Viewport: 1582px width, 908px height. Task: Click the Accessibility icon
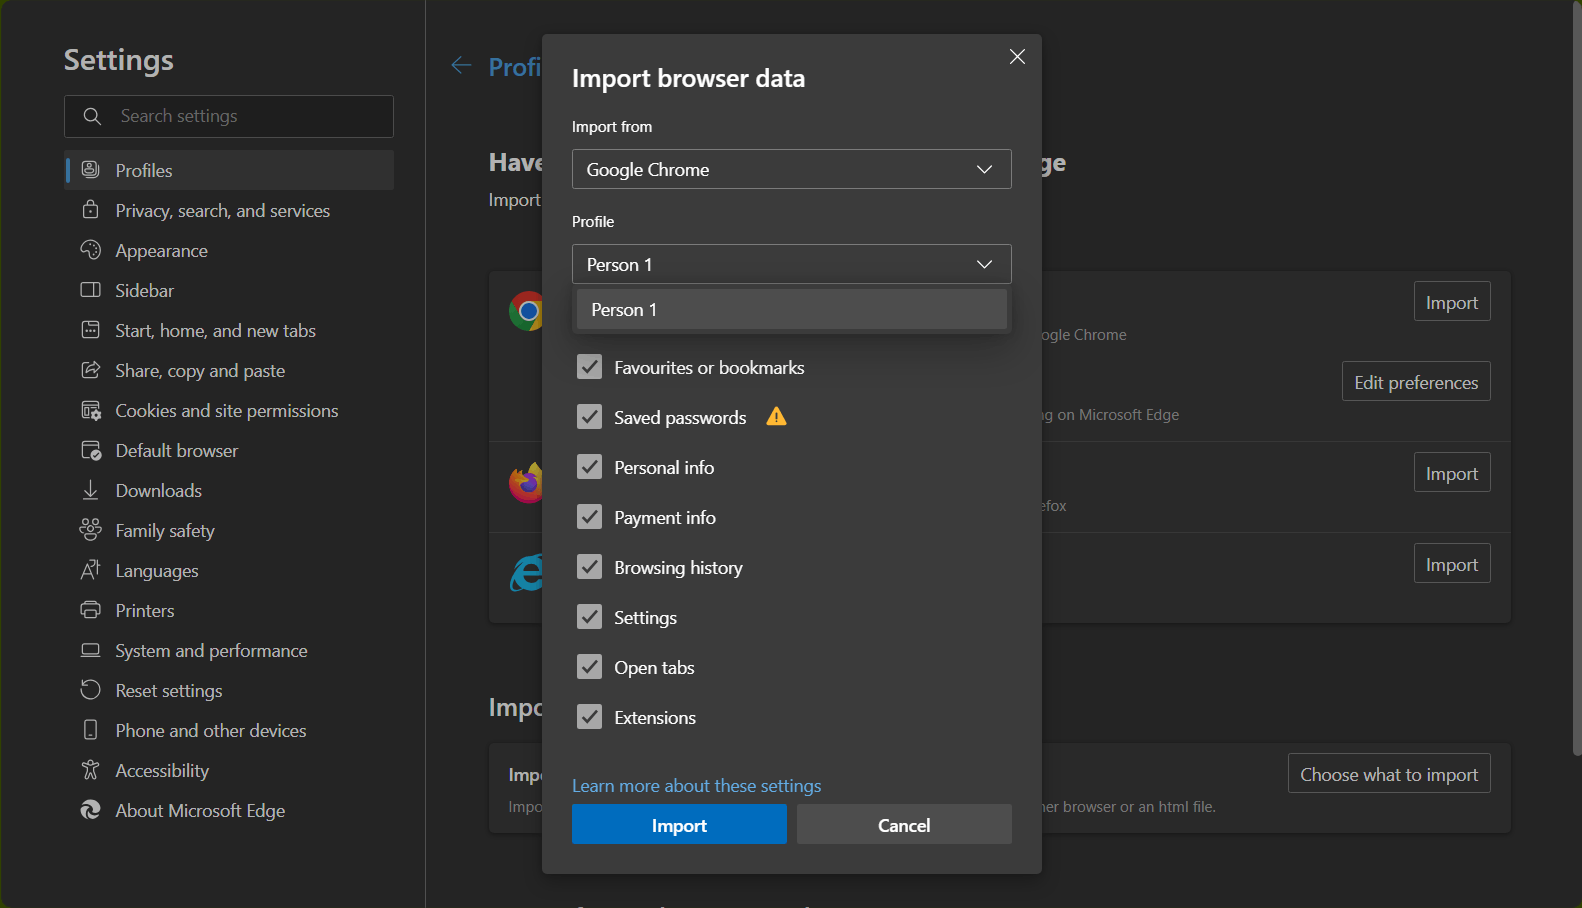coord(90,770)
